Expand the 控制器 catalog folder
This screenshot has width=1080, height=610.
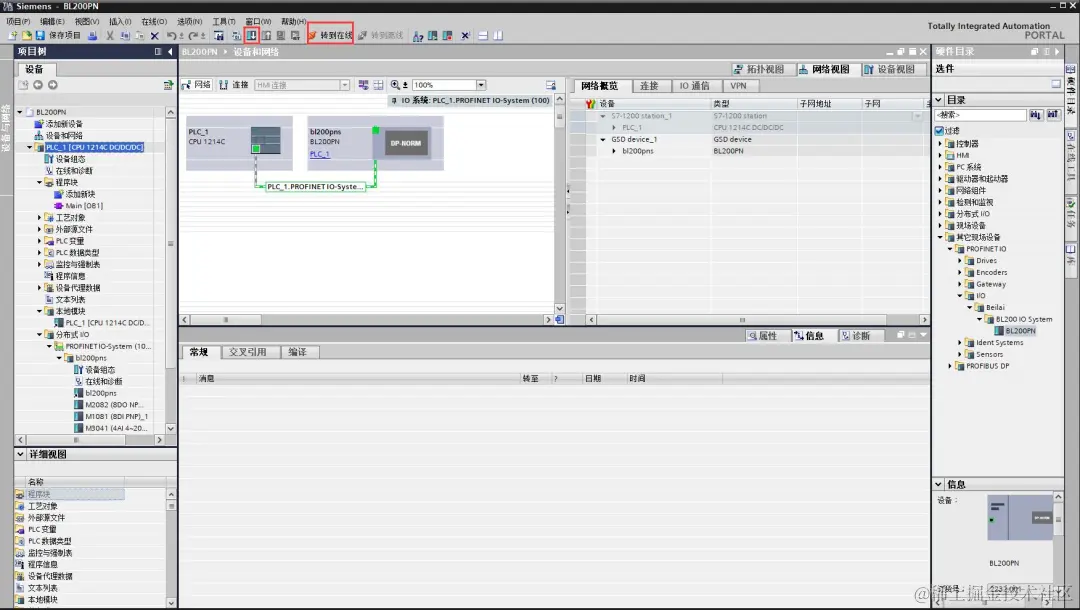coord(940,144)
